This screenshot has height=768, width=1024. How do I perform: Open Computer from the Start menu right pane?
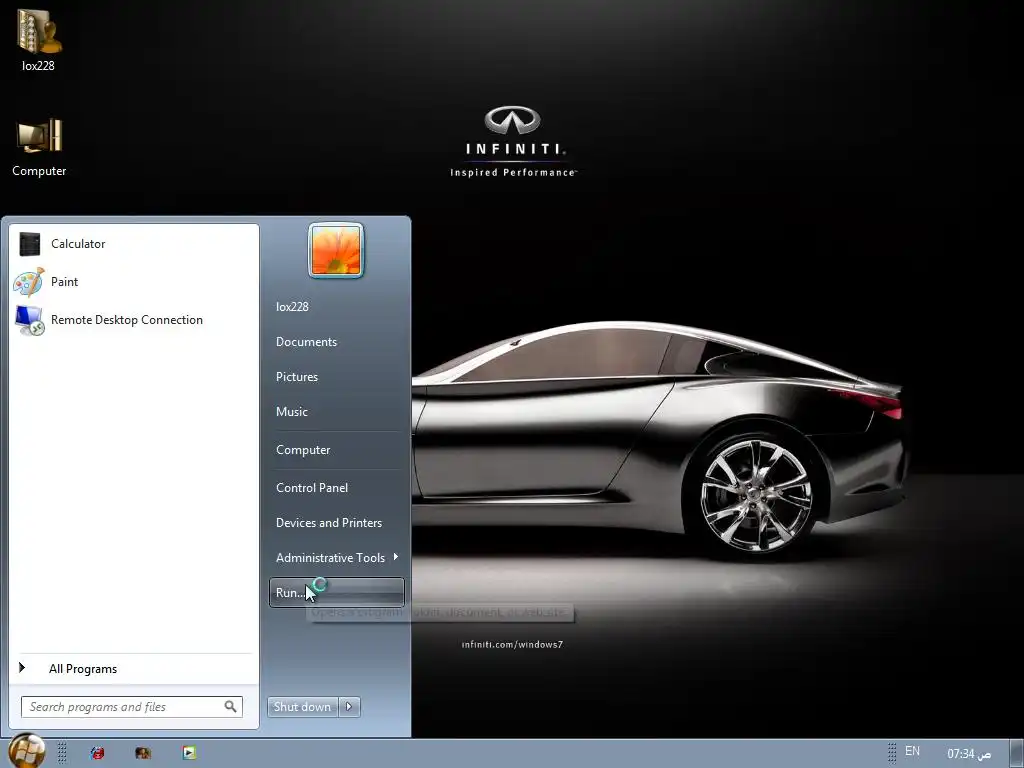[x=303, y=450]
